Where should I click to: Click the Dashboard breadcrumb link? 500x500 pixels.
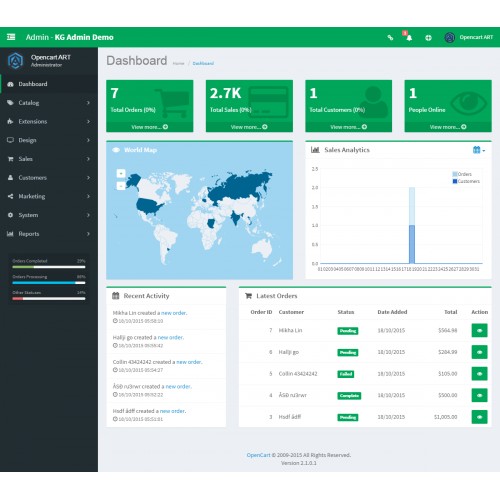click(203, 63)
